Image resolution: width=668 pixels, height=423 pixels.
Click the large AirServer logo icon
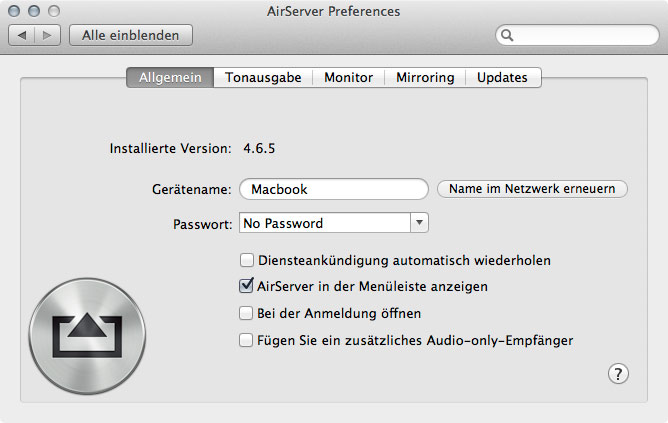(87, 336)
